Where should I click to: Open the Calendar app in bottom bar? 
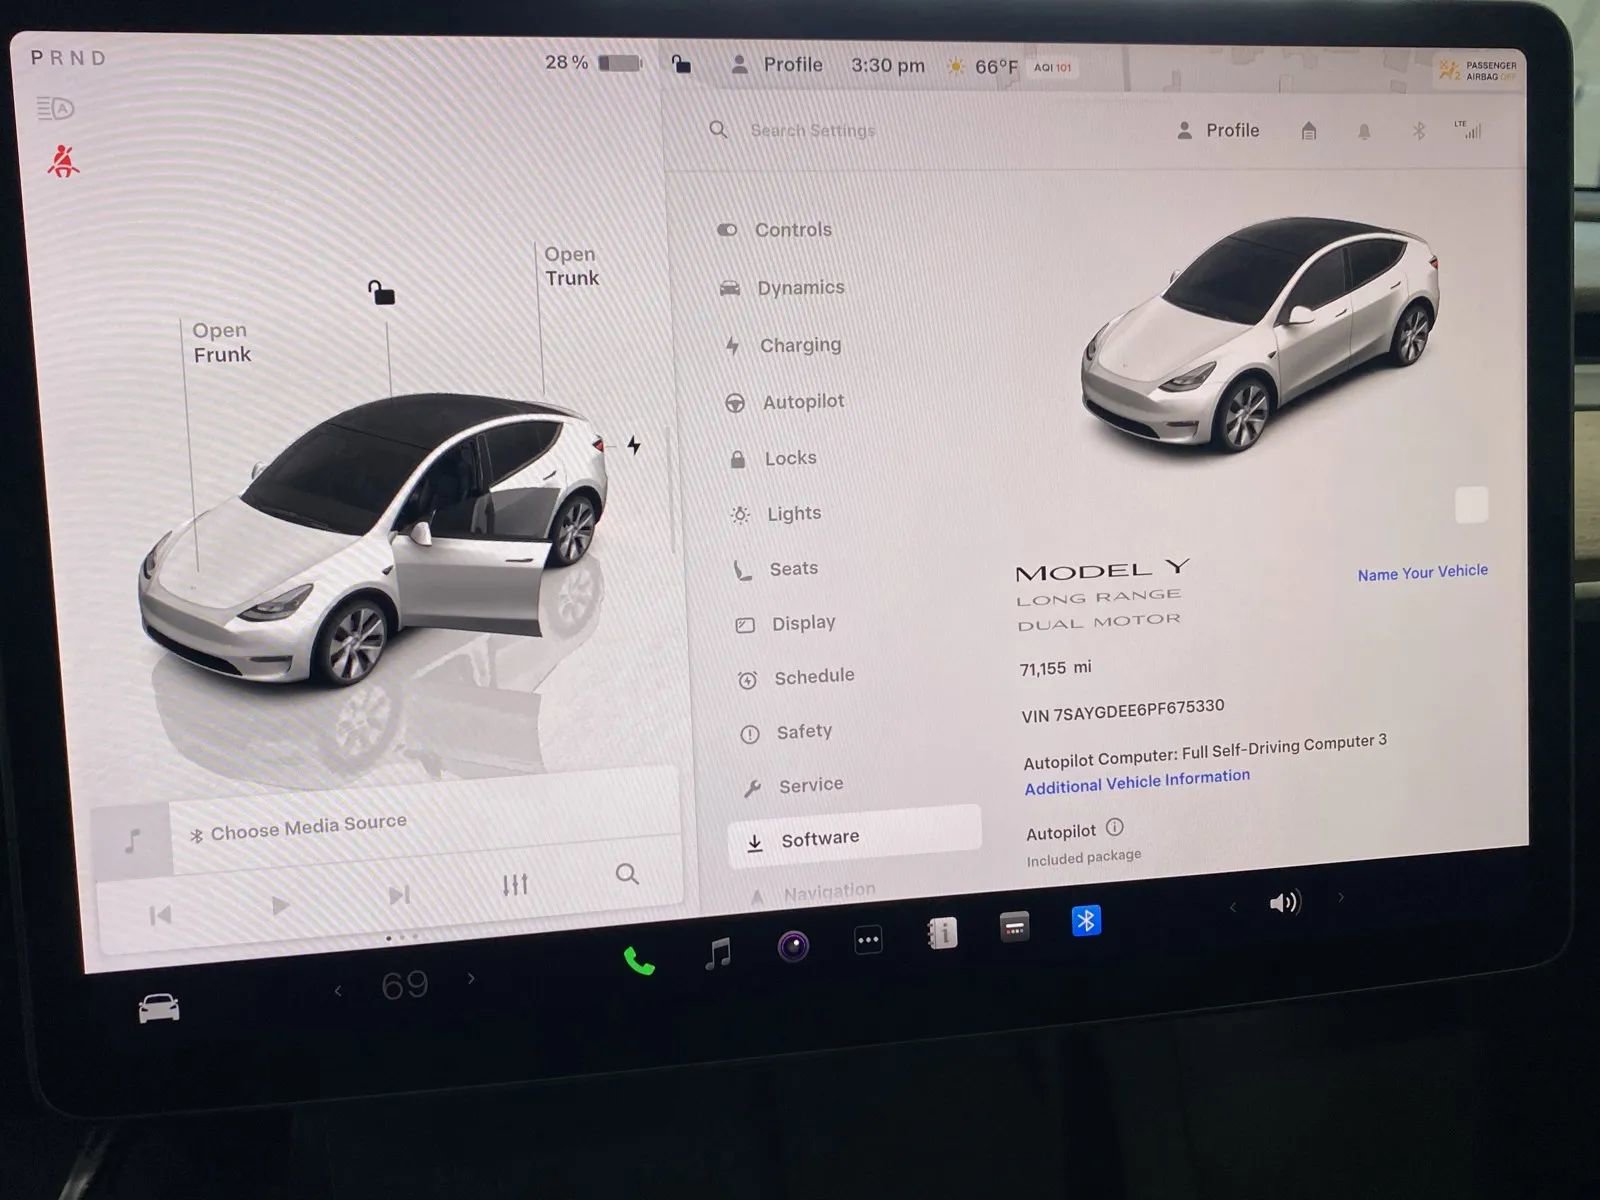click(x=1014, y=927)
